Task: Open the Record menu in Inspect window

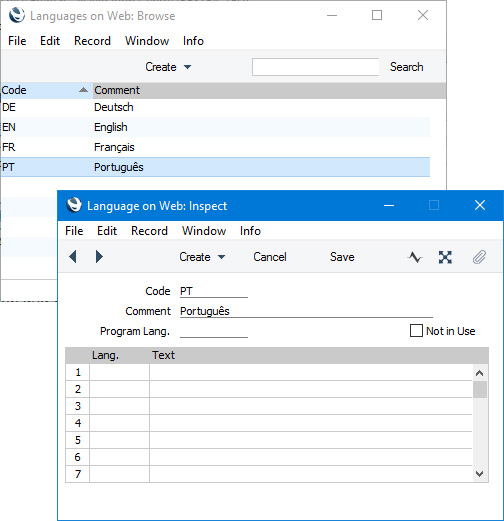Action: tap(149, 231)
